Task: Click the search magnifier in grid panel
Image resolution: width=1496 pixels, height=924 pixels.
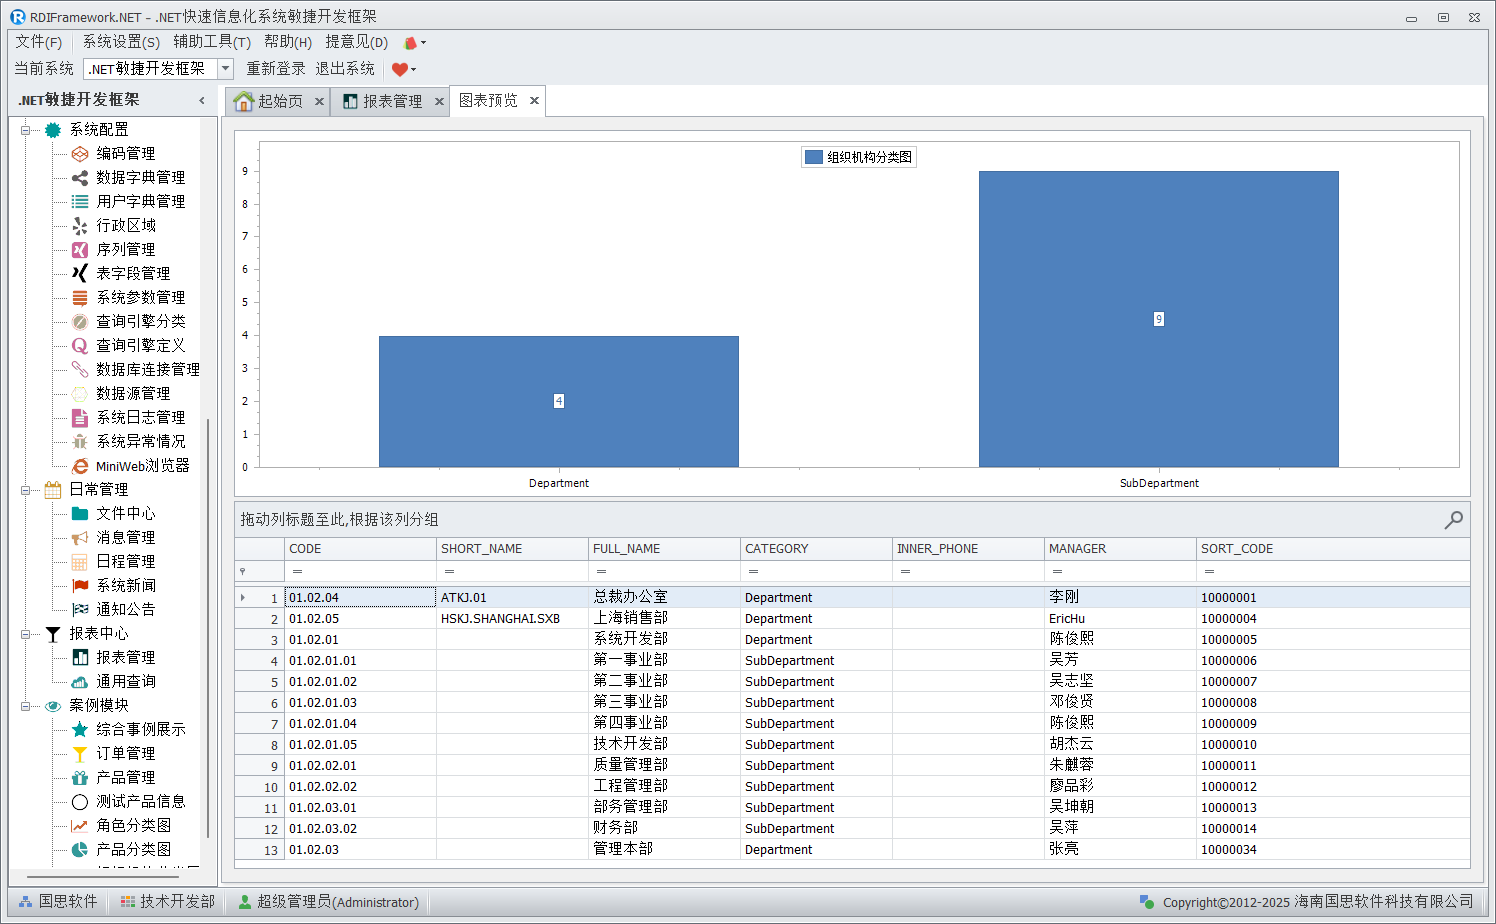Action: (1453, 520)
